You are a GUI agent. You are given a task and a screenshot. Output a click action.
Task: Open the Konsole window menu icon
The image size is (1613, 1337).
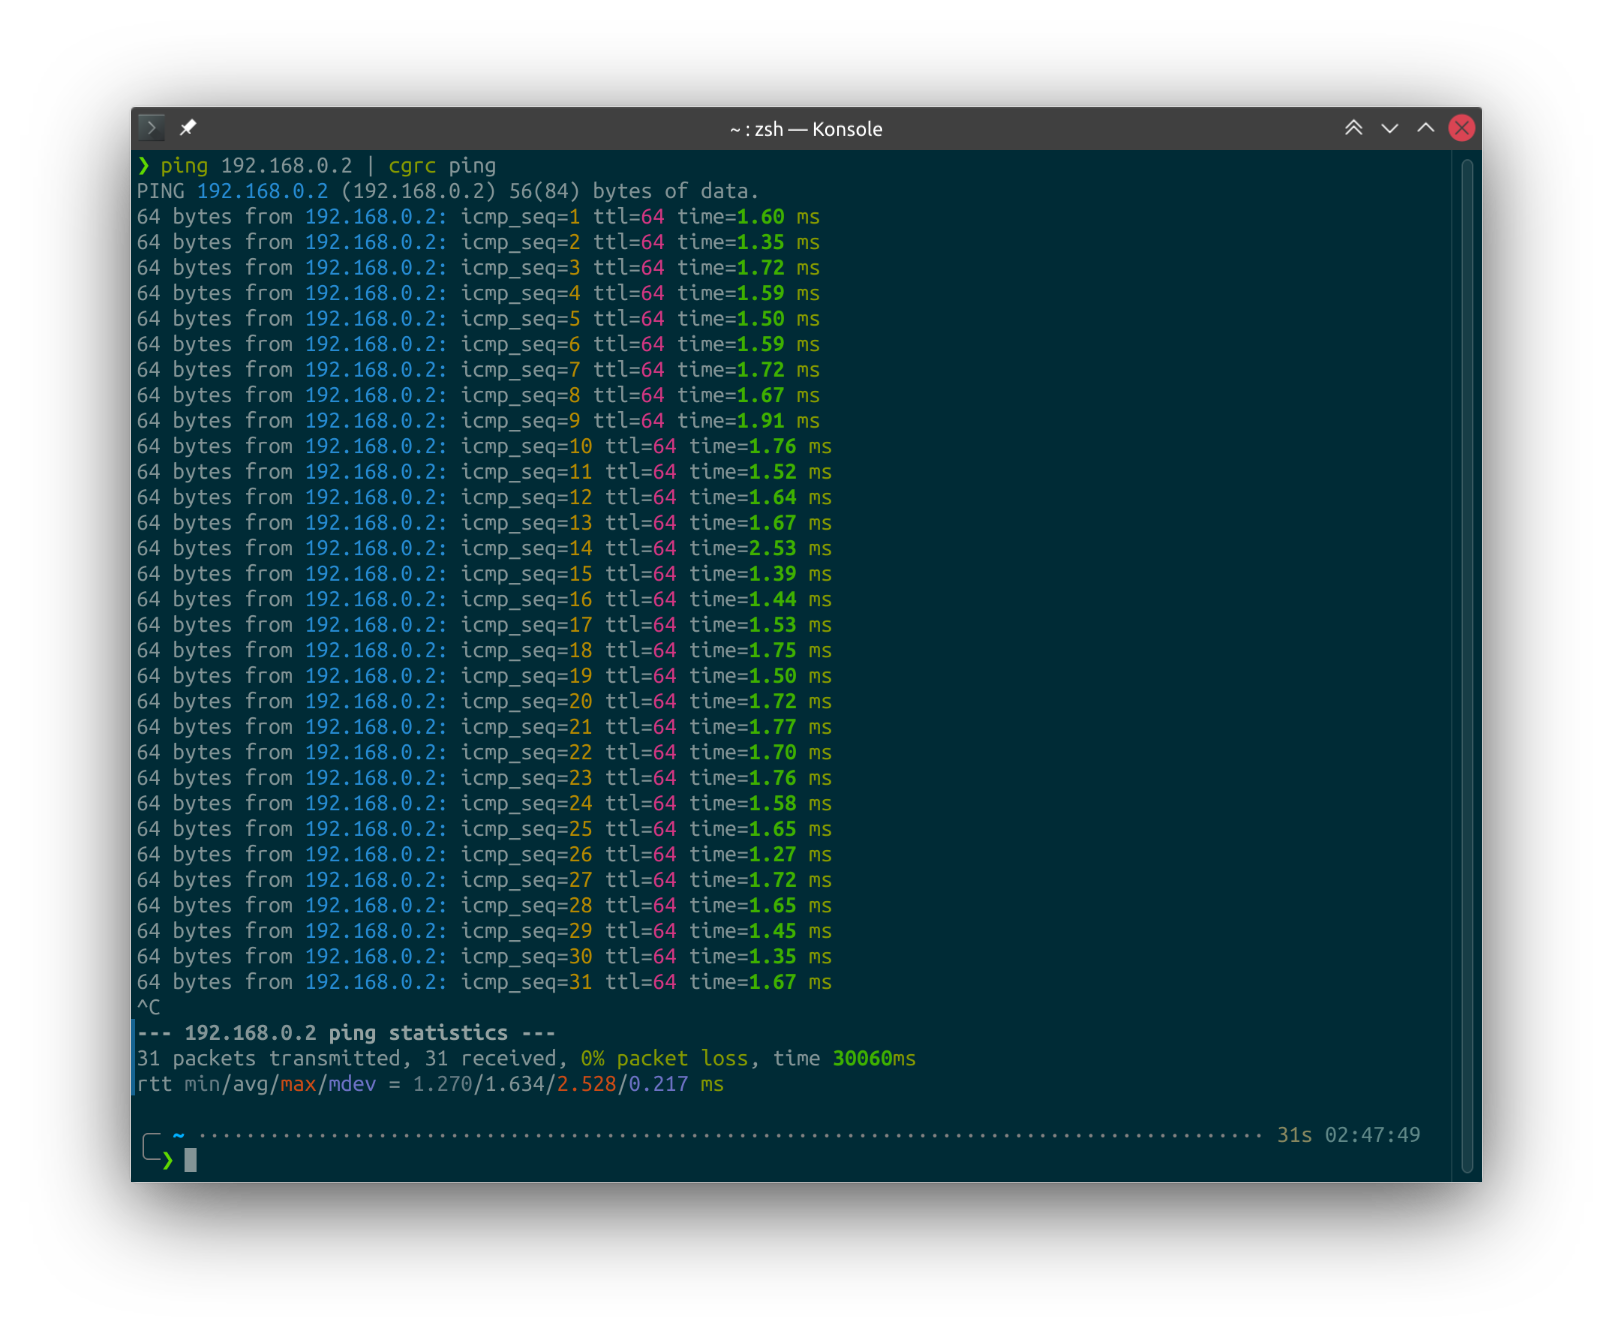click(x=151, y=127)
